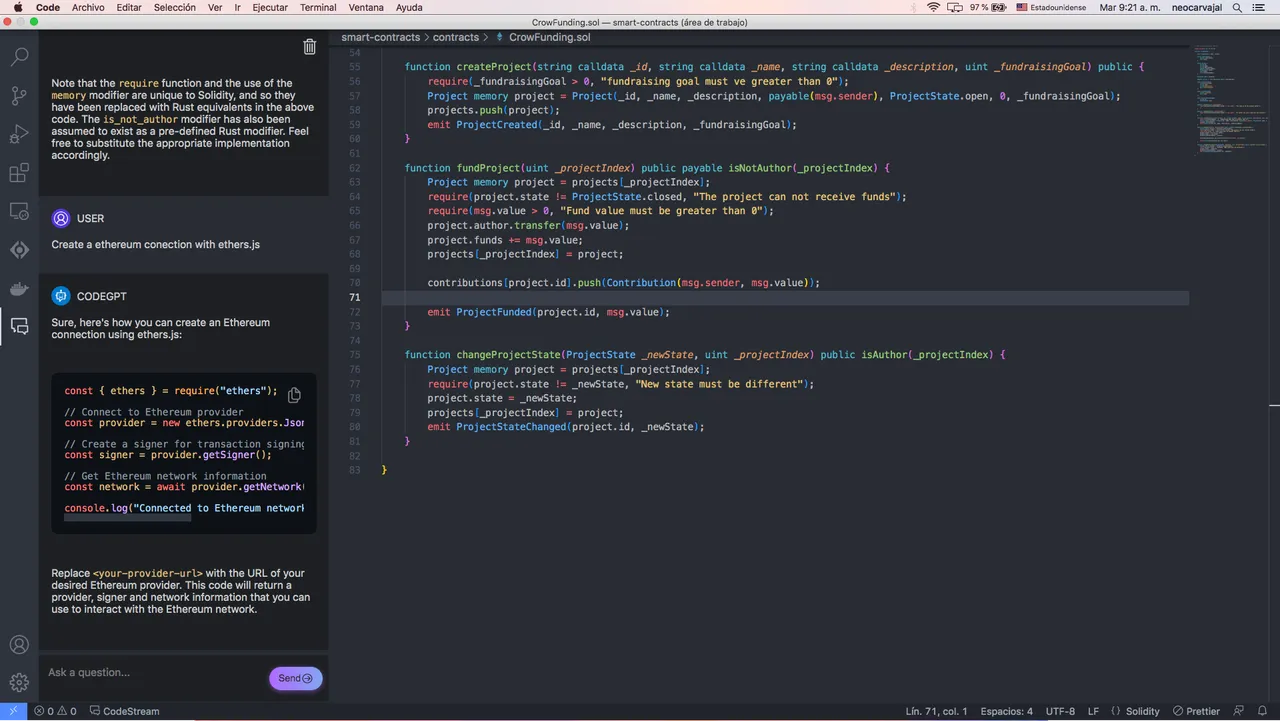Click line number 71 in gutter
This screenshot has height=721, width=1280.
coord(355,298)
